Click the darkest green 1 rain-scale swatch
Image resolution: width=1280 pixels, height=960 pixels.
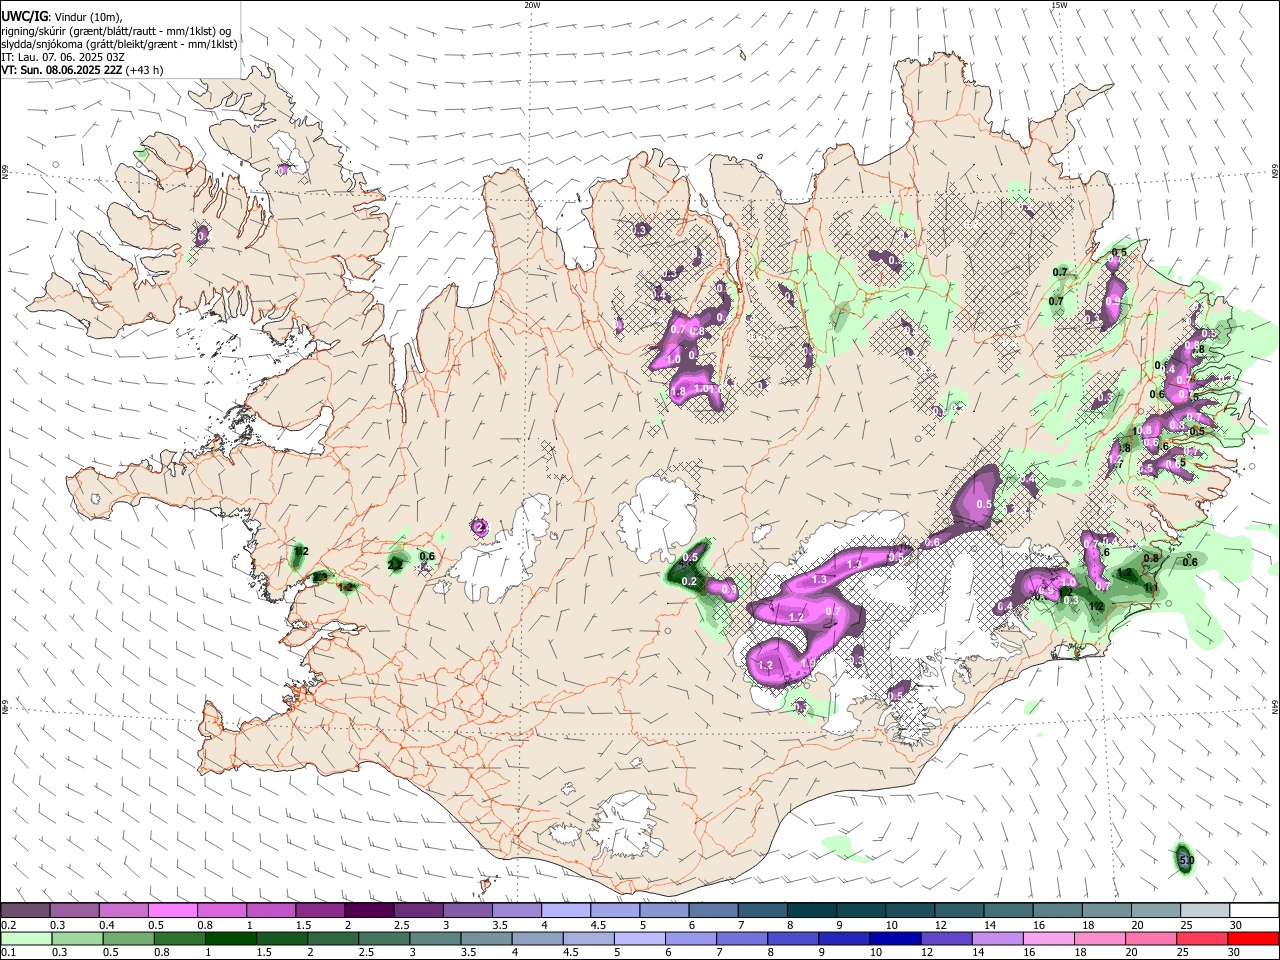[229, 938]
